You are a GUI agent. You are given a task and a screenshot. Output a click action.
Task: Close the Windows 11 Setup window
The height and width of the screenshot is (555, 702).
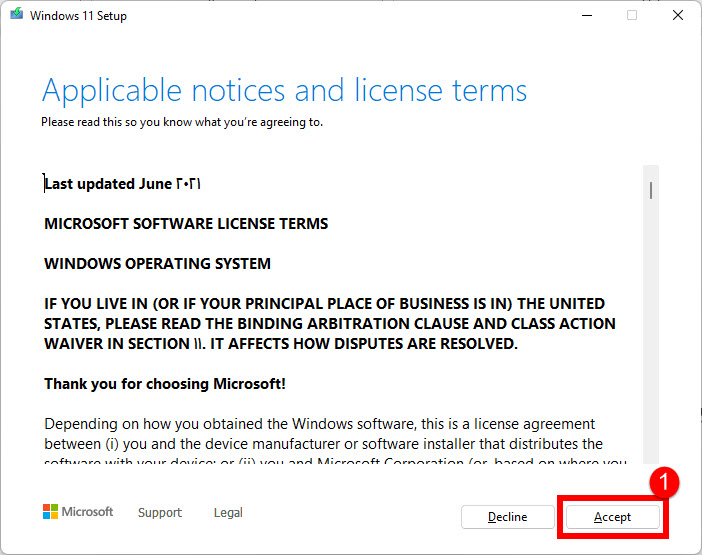pyautogui.click(x=678, y=15)
